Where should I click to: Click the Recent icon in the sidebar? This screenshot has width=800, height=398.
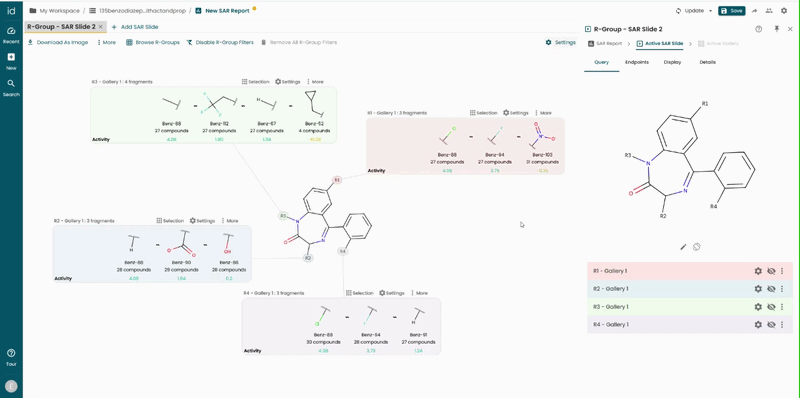[11, 35]
